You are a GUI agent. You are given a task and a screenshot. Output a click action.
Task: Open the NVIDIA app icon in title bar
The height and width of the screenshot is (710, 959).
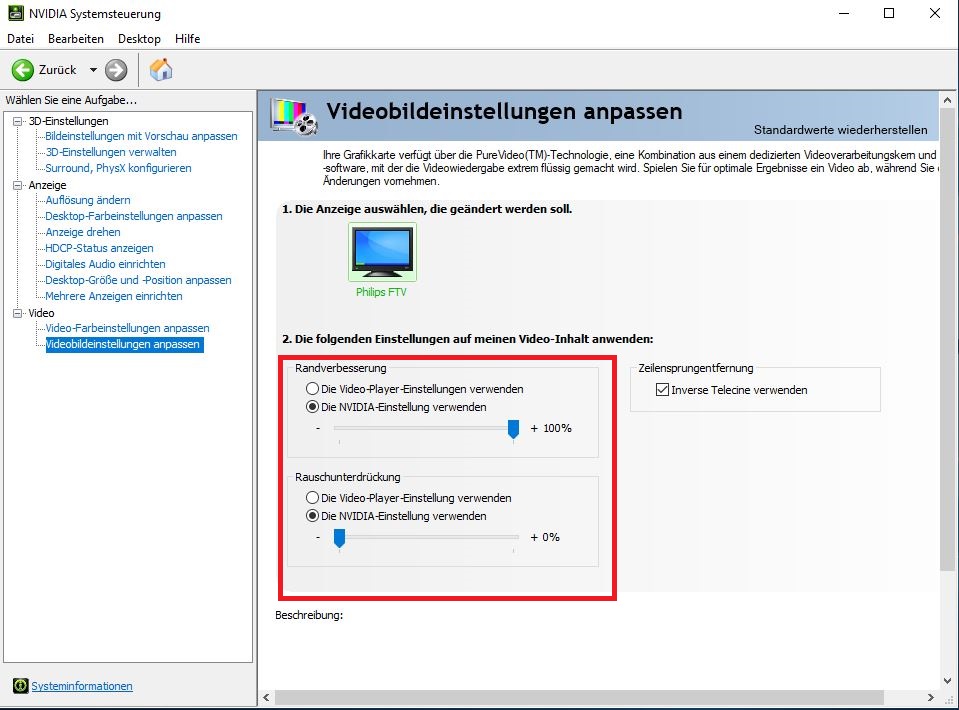click(15, 13)
